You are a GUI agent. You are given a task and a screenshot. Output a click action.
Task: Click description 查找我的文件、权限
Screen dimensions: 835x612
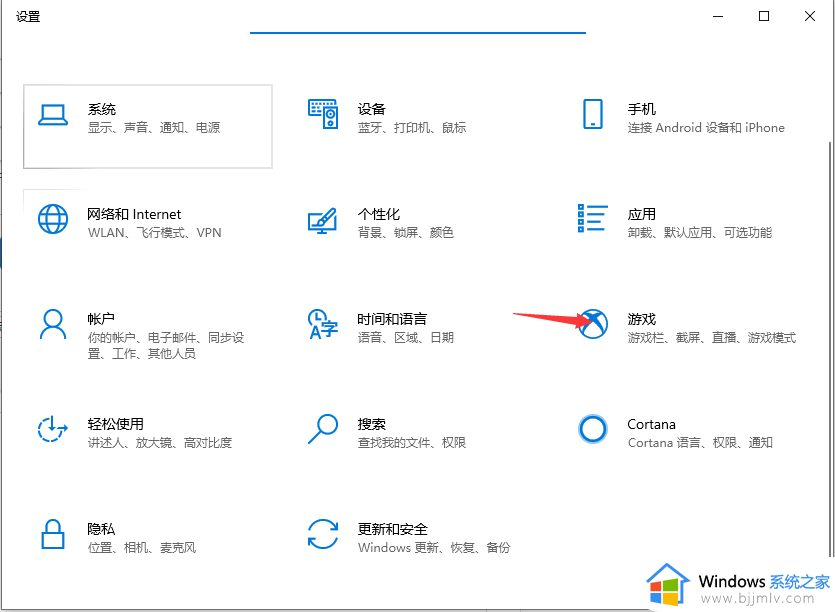point(412,443)
